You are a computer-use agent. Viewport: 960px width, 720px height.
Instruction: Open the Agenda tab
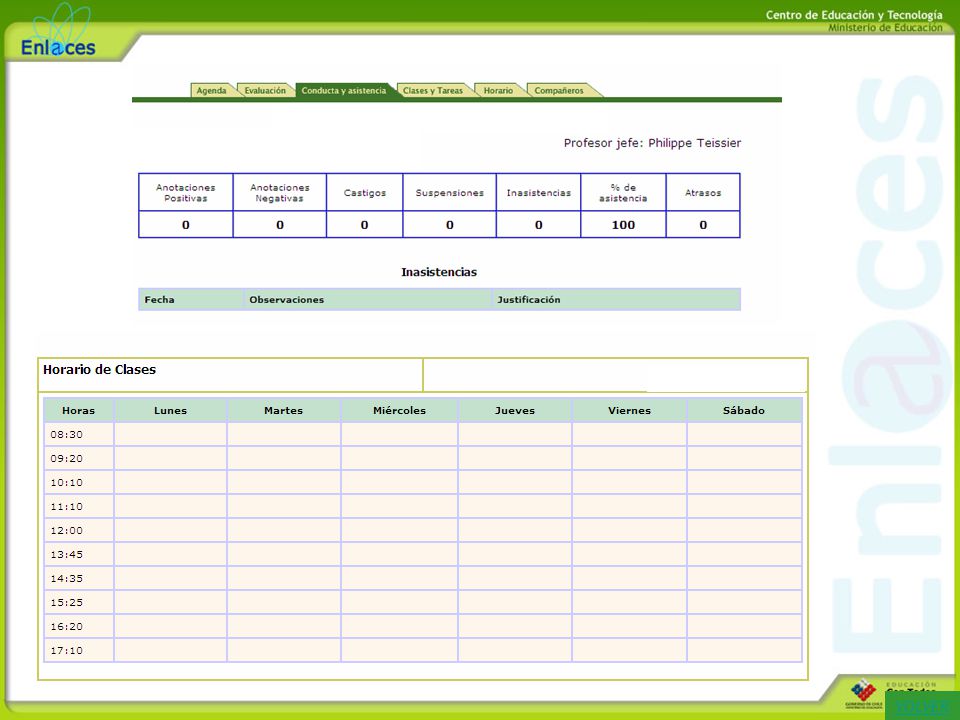pyautogui.click(x=212, y=90)
